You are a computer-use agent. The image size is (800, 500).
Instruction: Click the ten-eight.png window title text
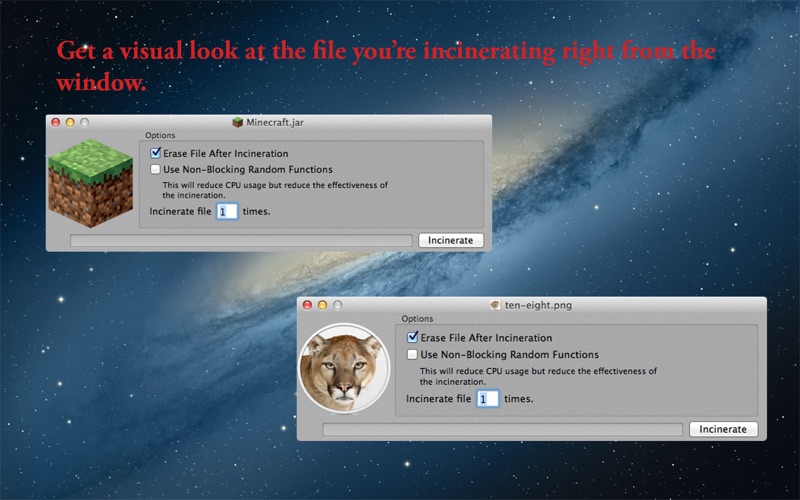[538, 305]
